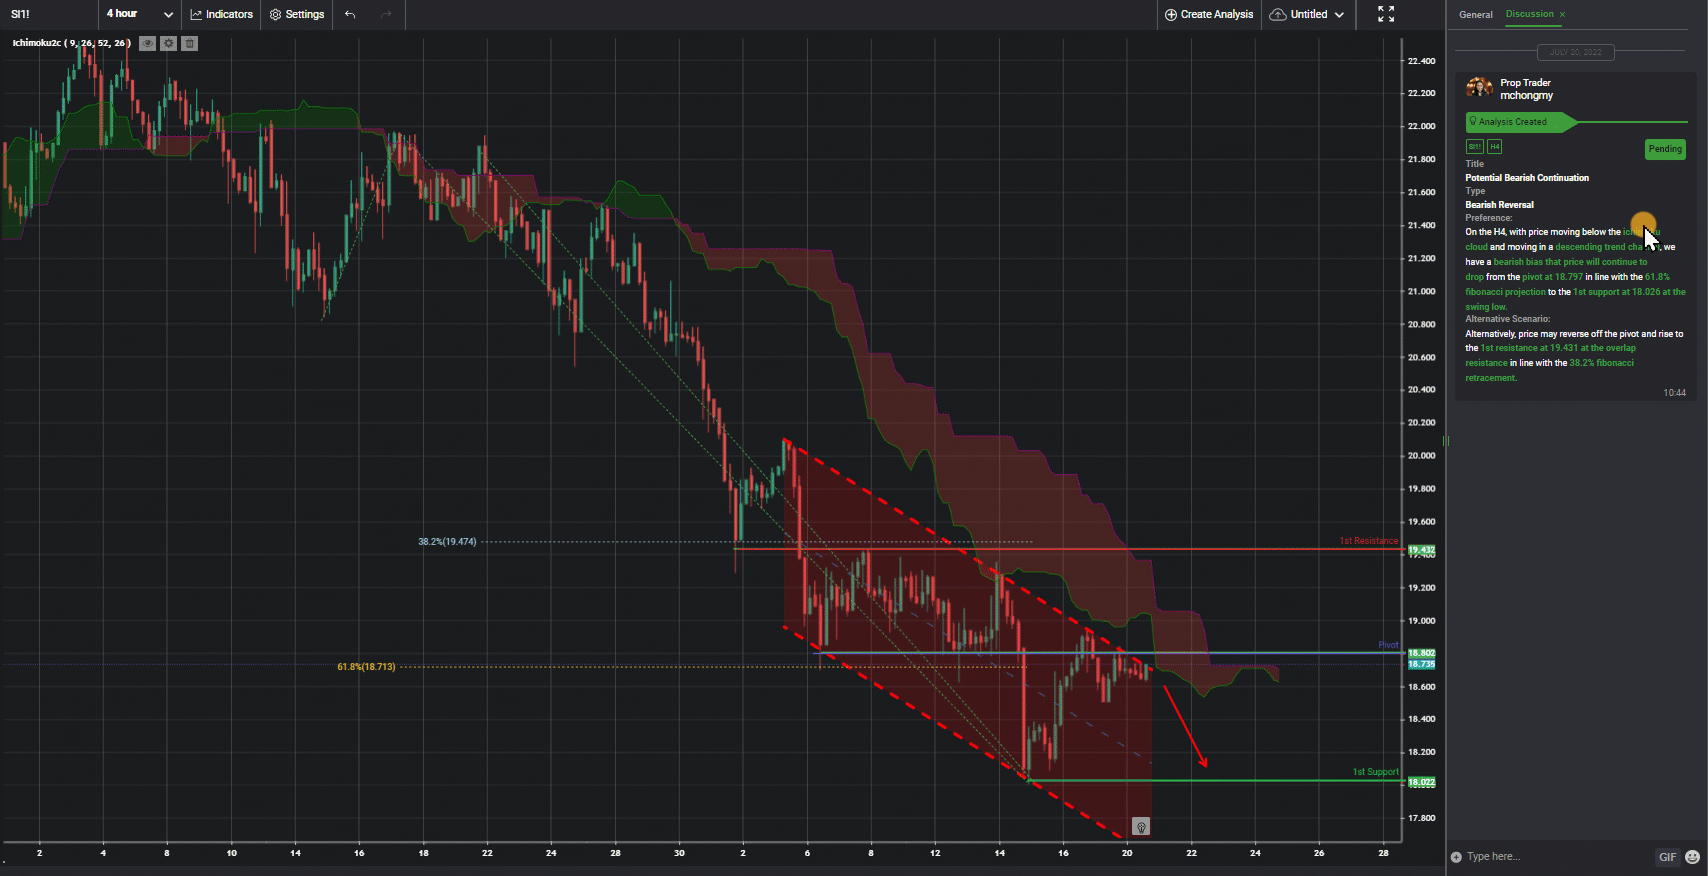Click the Pending status badge
Image resolution: width=1708 pixels, height=876 pixels.
point(1665,149)
